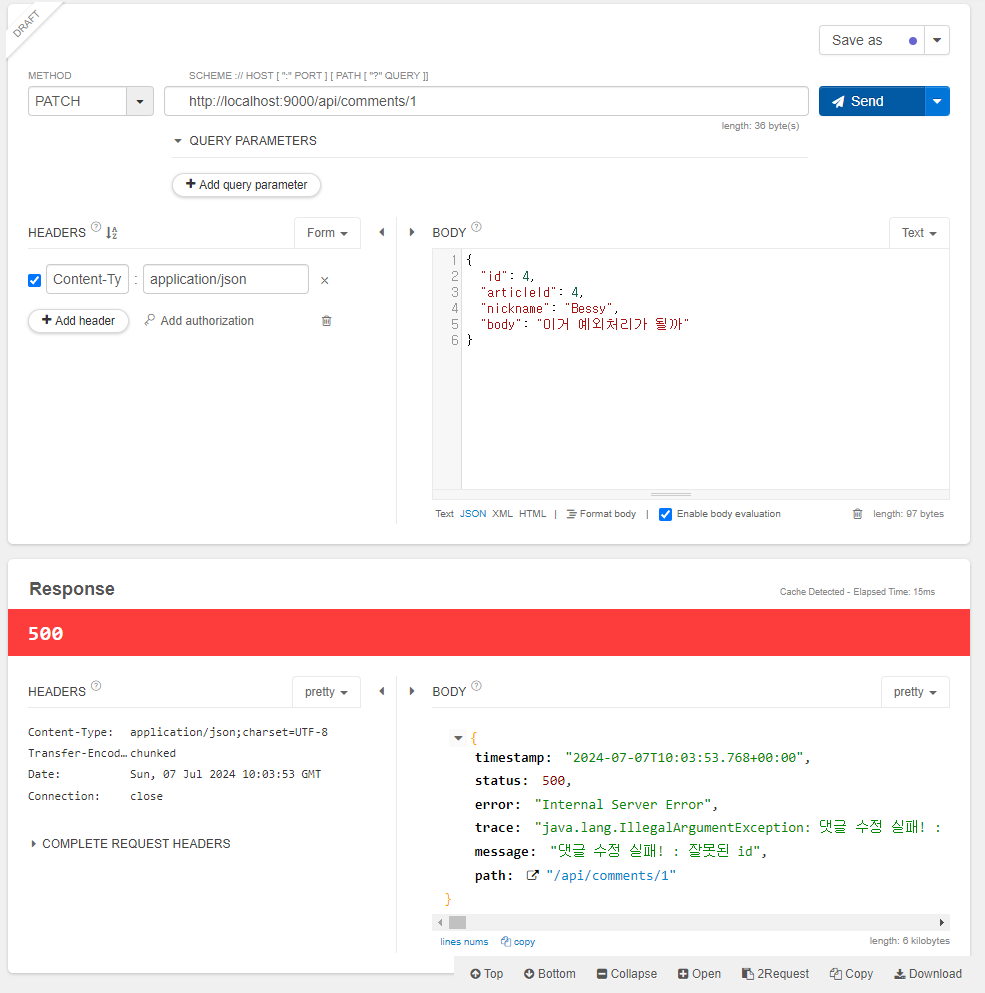Click Copy in the response toolbar
Screen dimensions: 985x993
click(851, 974)
